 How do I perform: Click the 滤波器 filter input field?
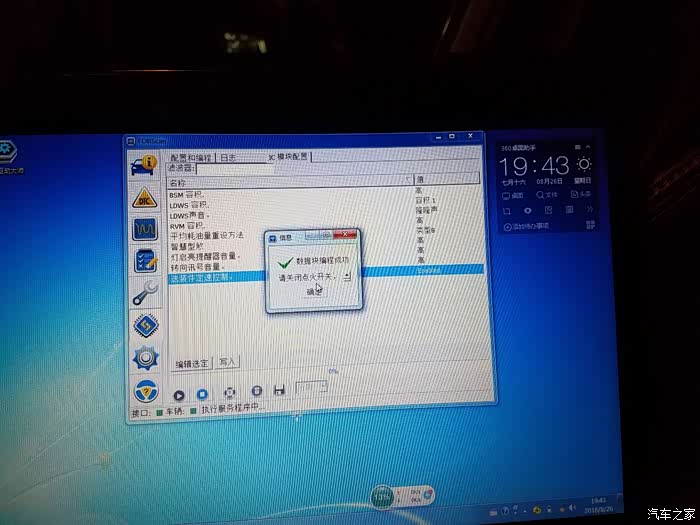pos(235,169)
